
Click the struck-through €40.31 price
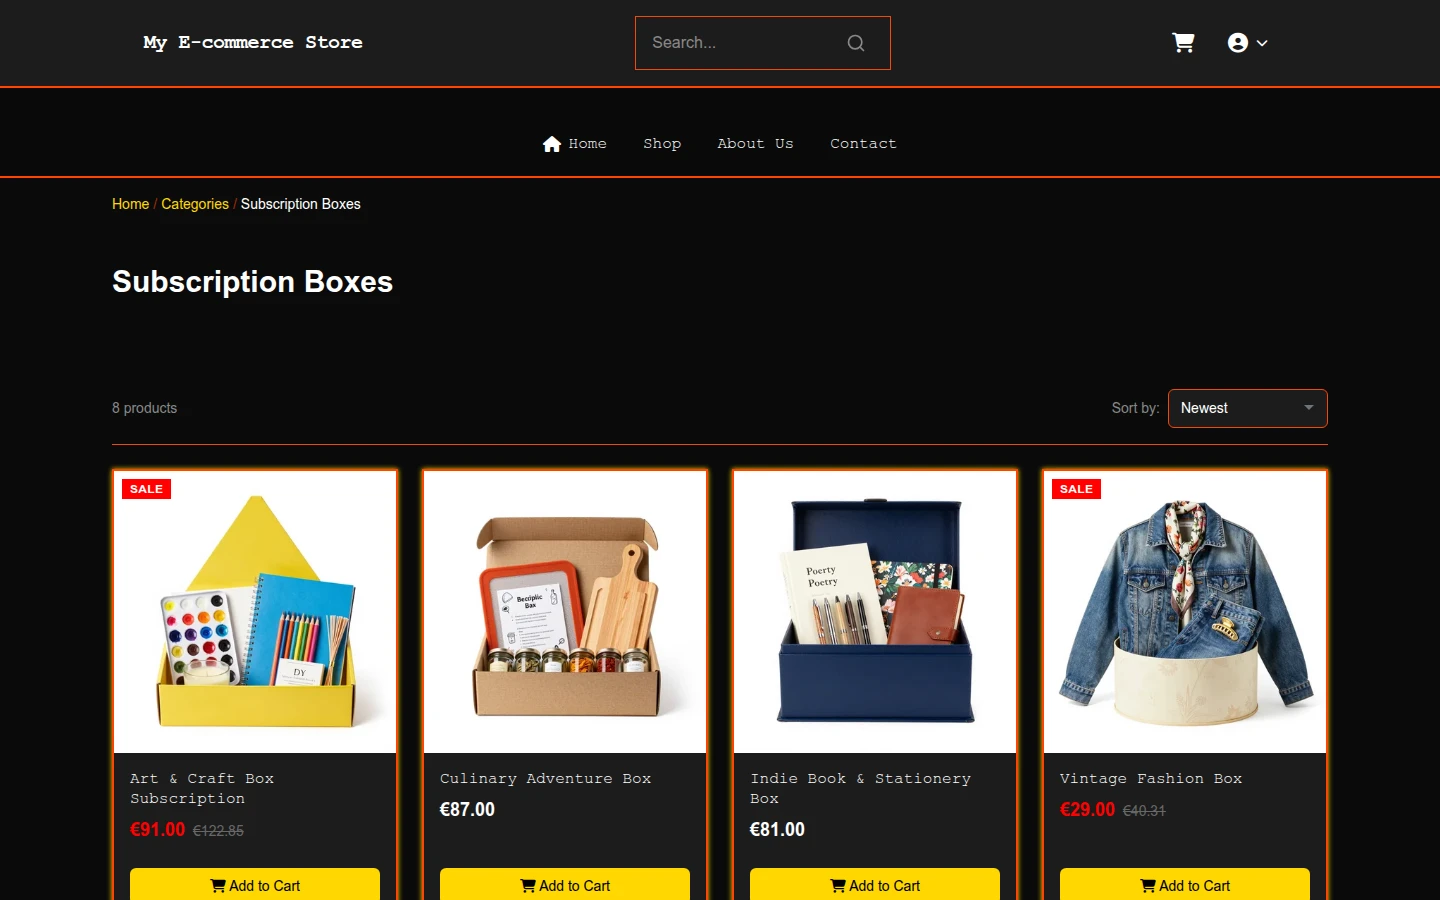(1144, 810)
